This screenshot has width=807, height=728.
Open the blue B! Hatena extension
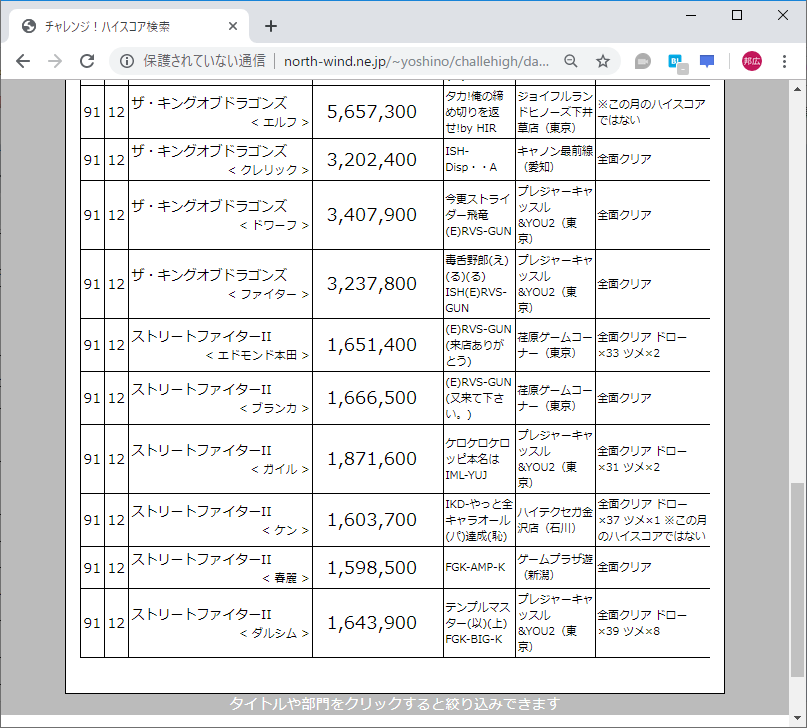click(676, 62)
